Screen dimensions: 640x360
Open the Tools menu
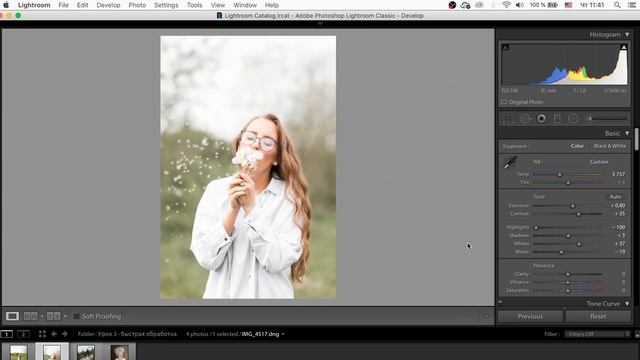[194, 5]
